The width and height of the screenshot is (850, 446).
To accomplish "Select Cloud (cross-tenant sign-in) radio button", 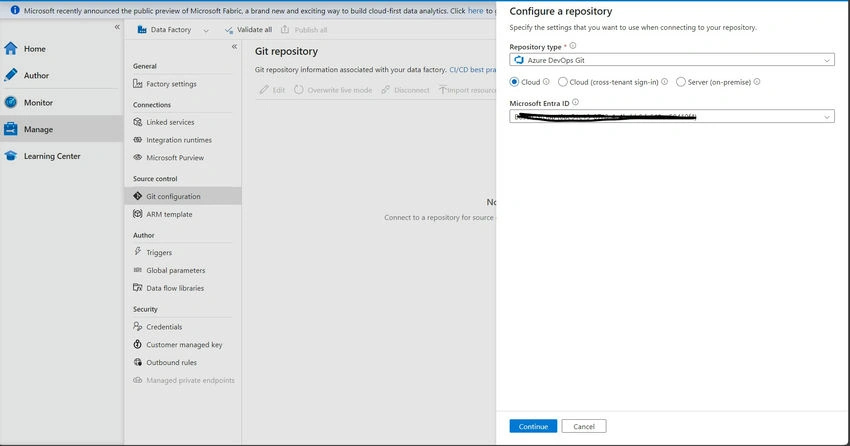I will (x=563, y=82).
